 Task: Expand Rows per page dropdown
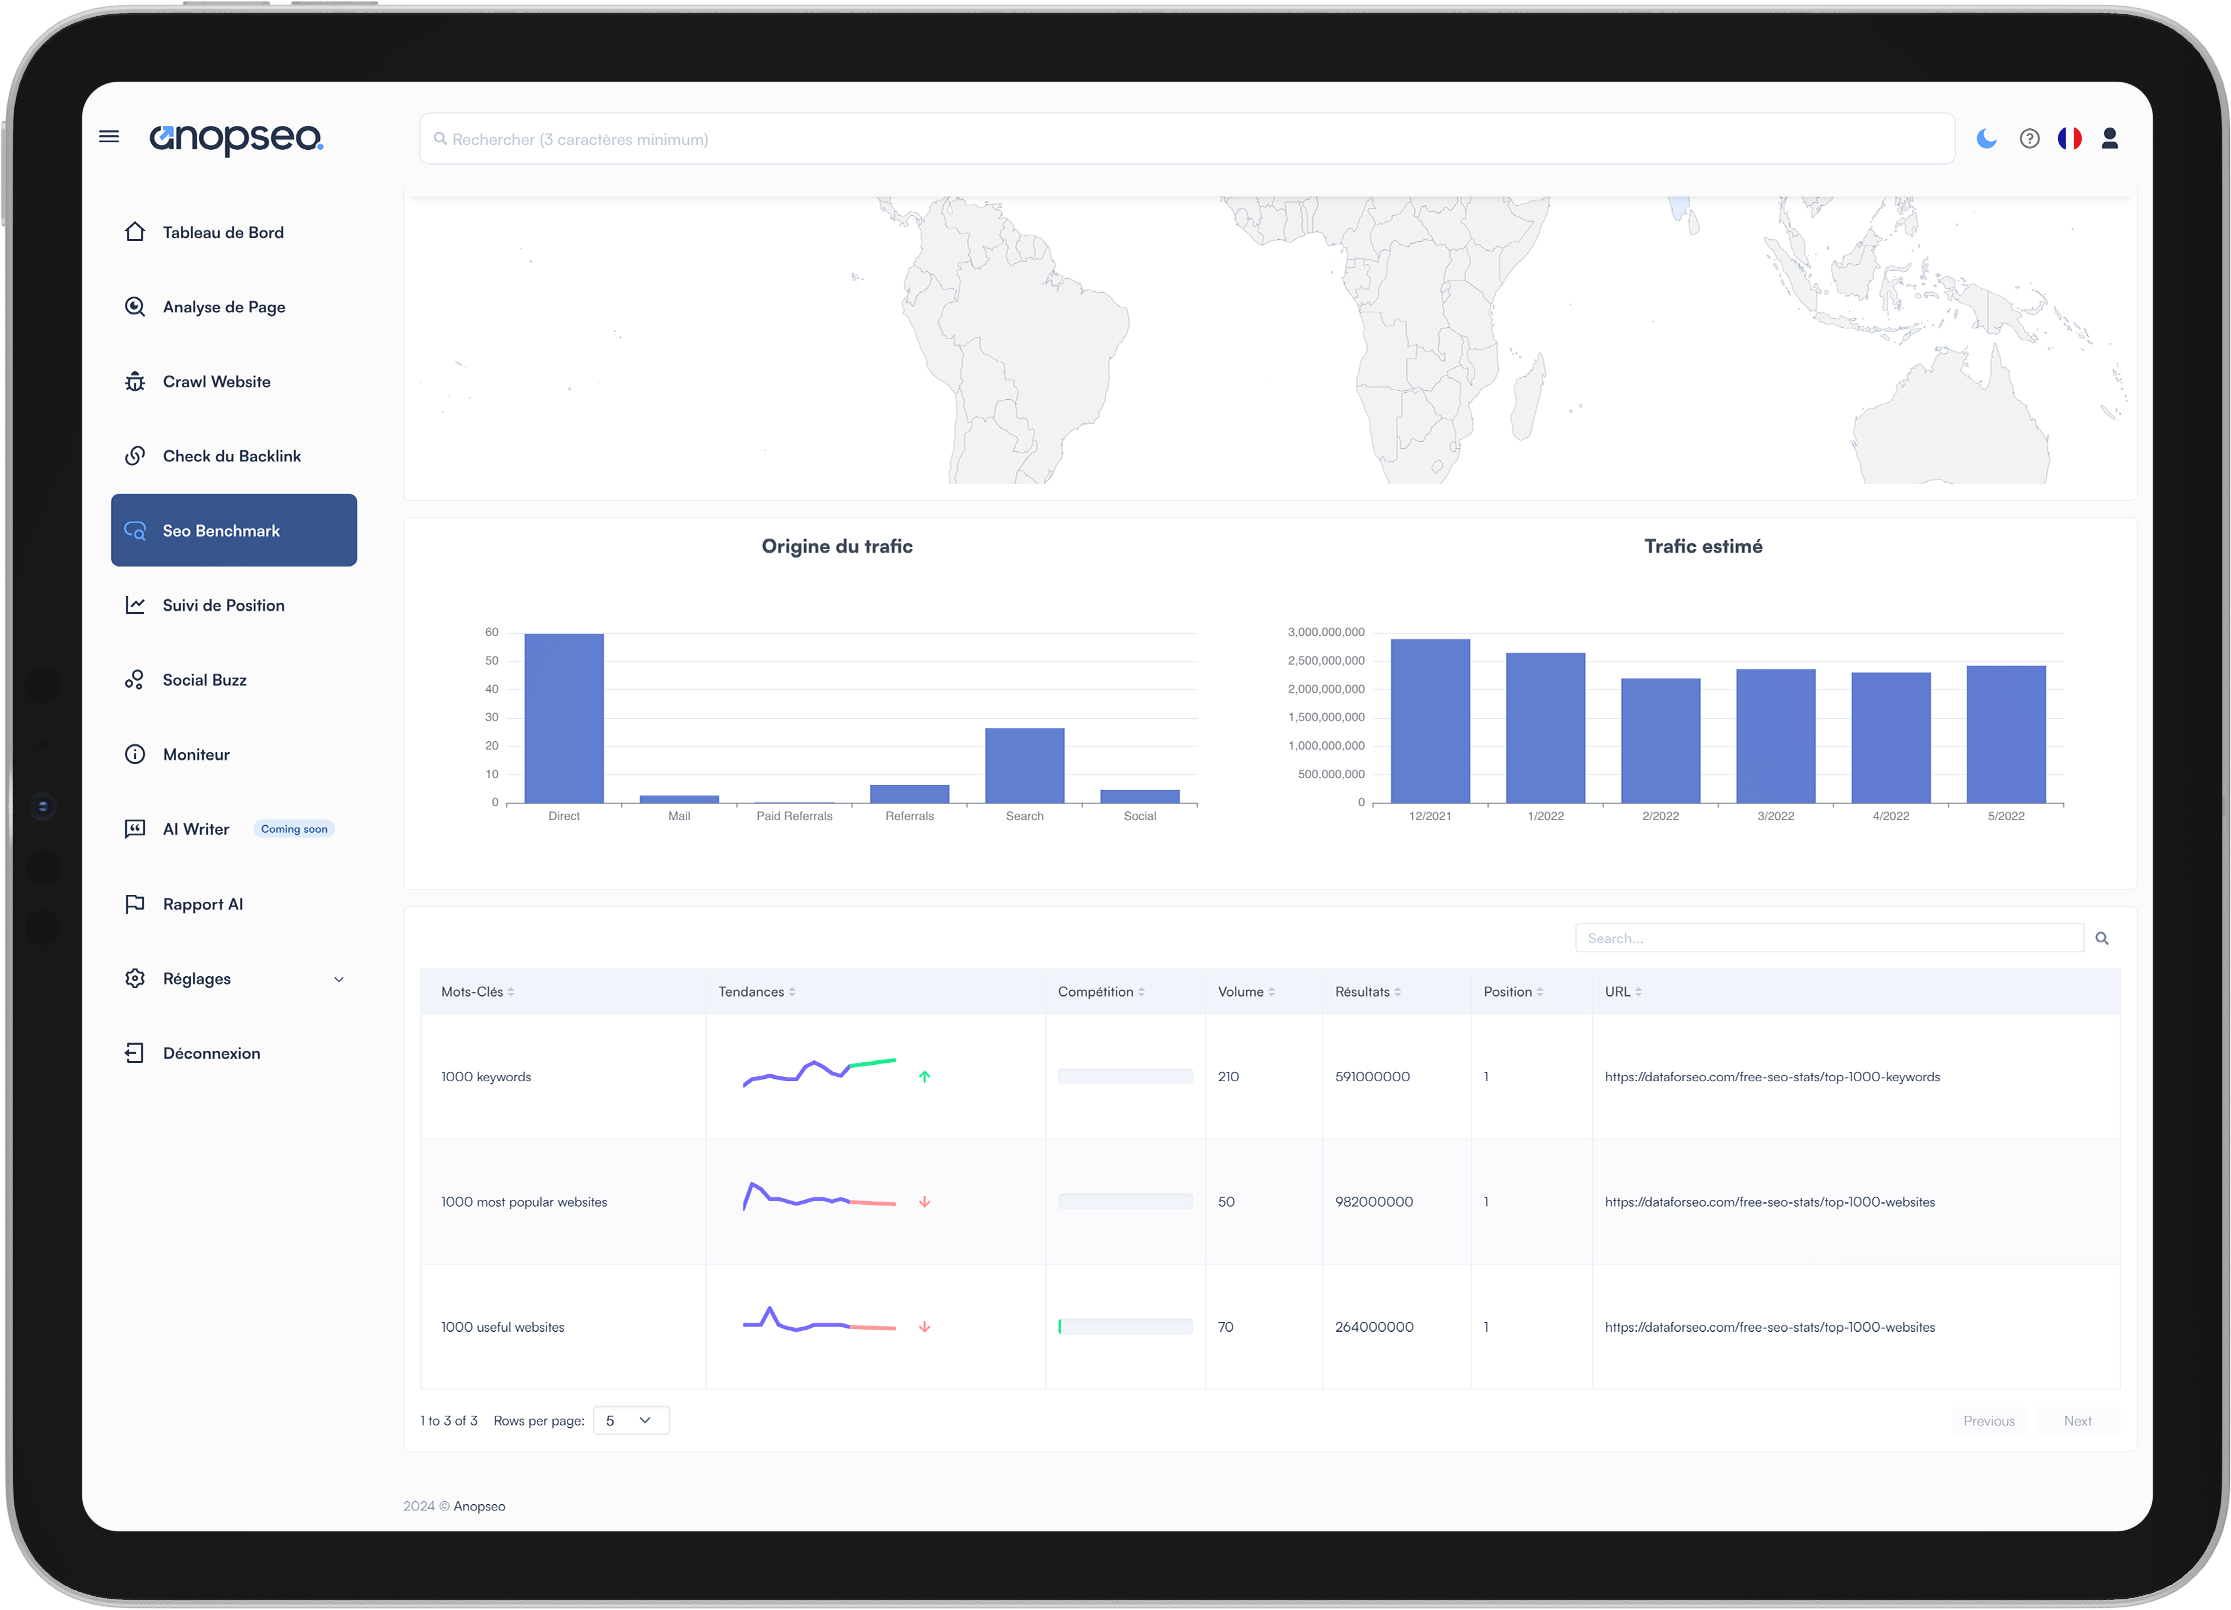coord(629,1419)
